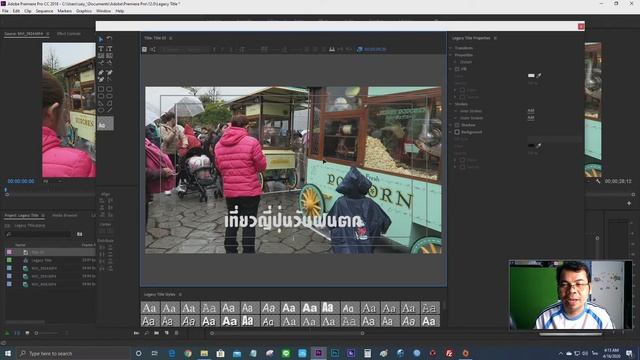The width and height of the screenshot is (640, 360).
Task: Select the Convert Anchor Point tool
Action: (109, 79)
